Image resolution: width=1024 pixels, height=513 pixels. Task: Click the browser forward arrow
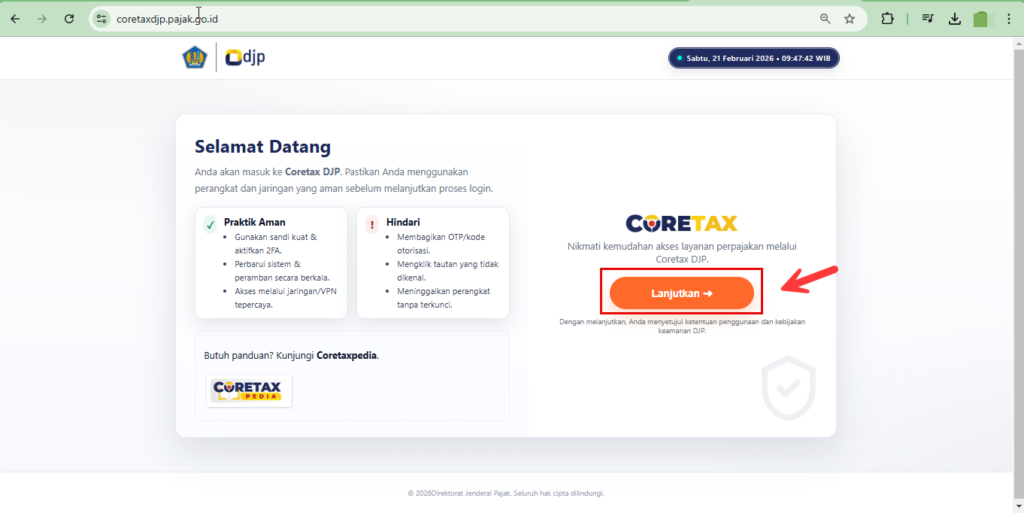pyautogui.click(x=41, y=18)
